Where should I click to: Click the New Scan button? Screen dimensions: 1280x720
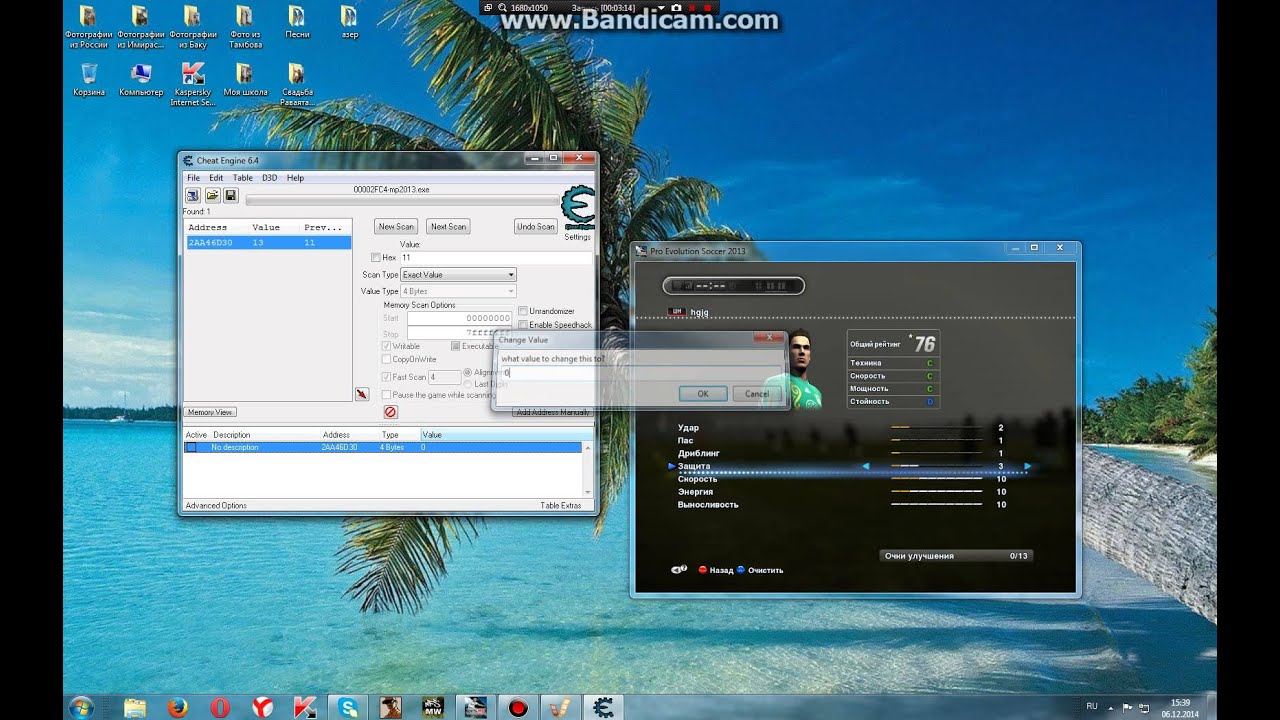tap(396, 227)
